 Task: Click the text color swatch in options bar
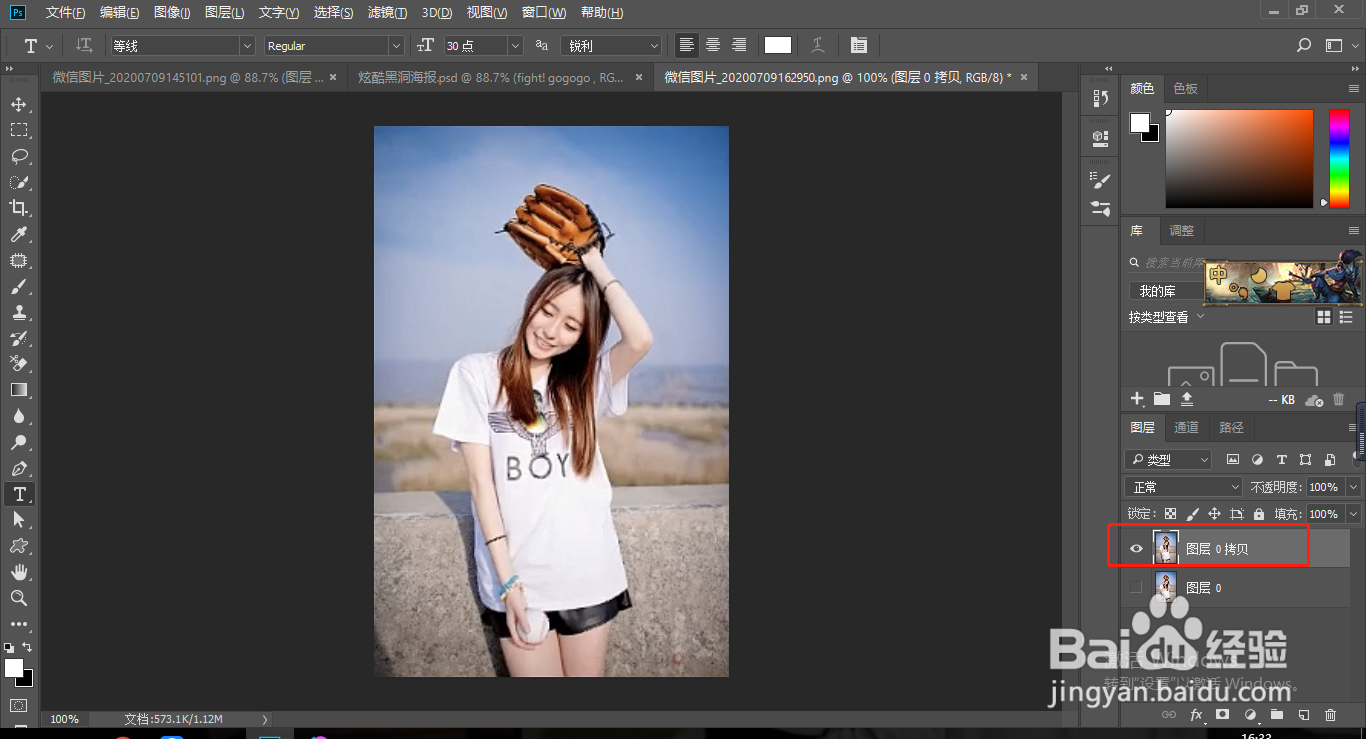pos(778,45)
